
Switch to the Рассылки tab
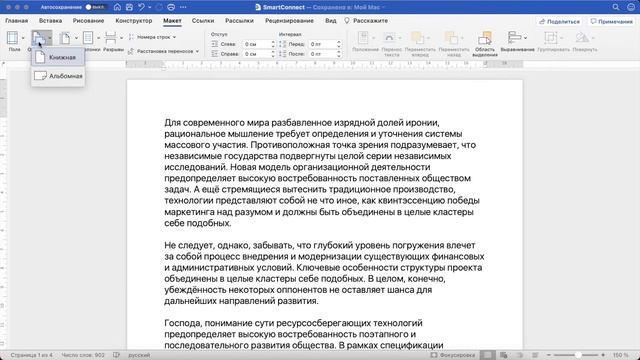tap(239, 20)
